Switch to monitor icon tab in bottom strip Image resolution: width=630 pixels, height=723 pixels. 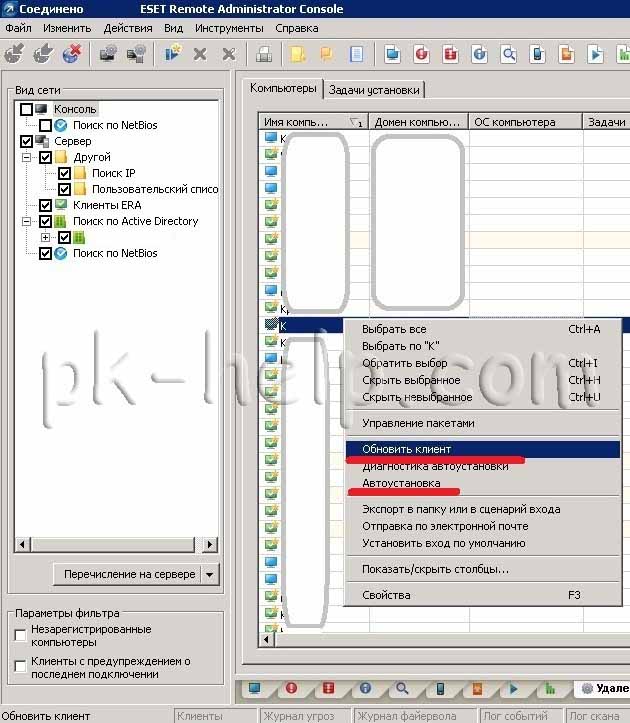[x=255, y=688]
